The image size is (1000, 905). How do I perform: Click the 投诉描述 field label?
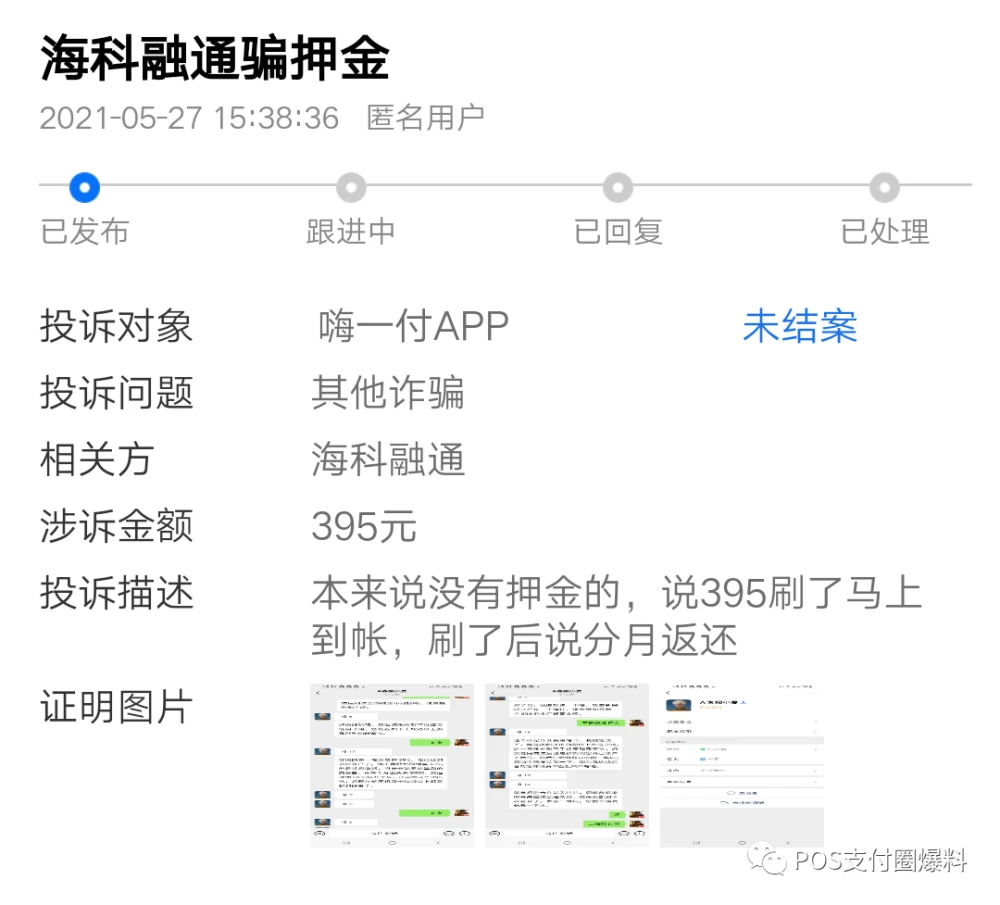click(116, 593)
